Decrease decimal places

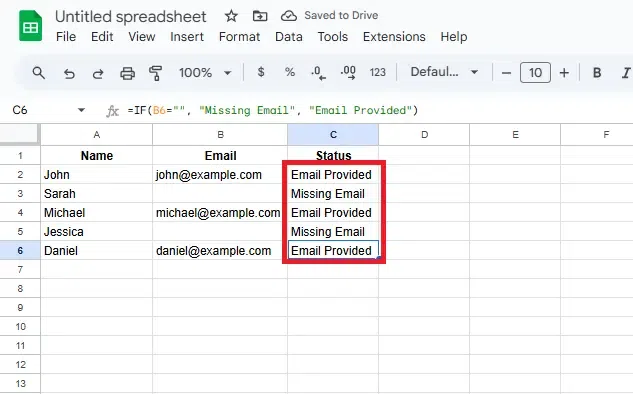[318, 73]
